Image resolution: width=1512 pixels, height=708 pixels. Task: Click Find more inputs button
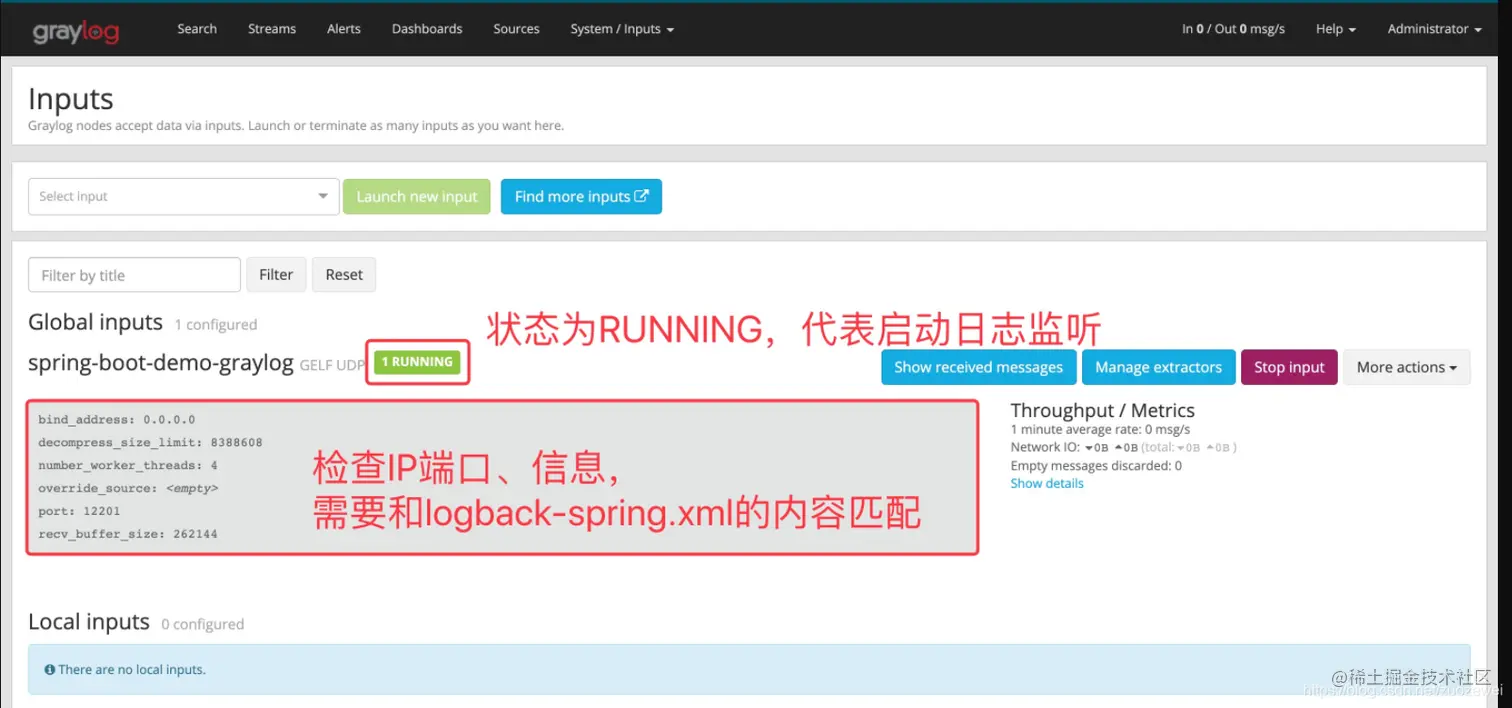[x=581, y=196]
